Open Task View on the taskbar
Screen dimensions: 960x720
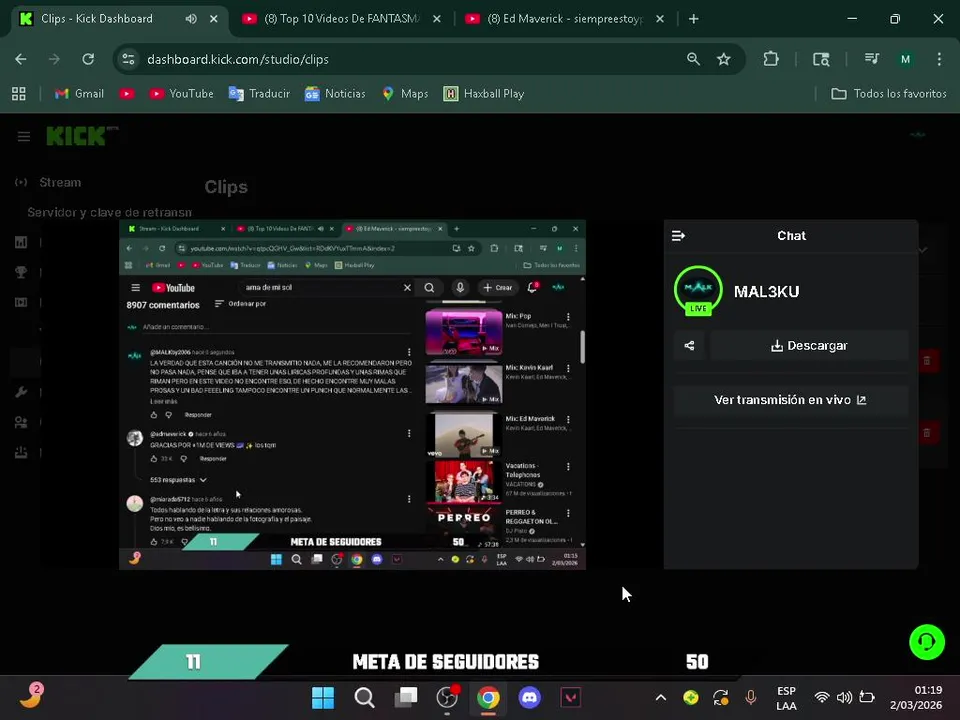click(405, 697)
